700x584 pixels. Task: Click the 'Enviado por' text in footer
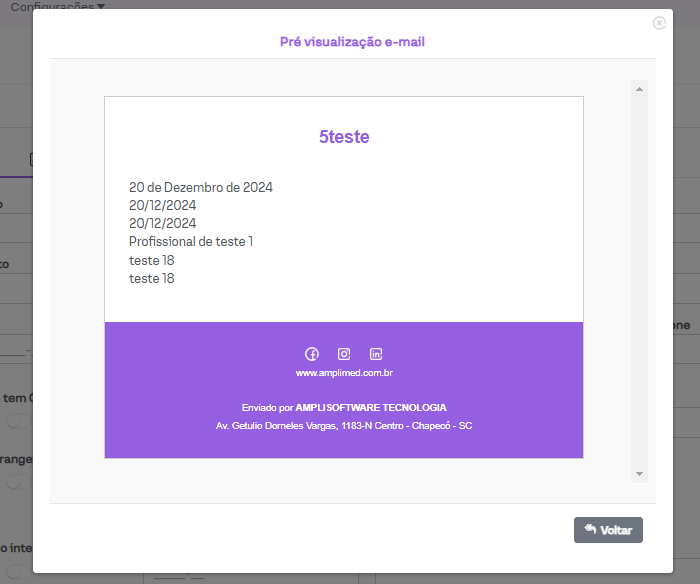pos(267,408)
